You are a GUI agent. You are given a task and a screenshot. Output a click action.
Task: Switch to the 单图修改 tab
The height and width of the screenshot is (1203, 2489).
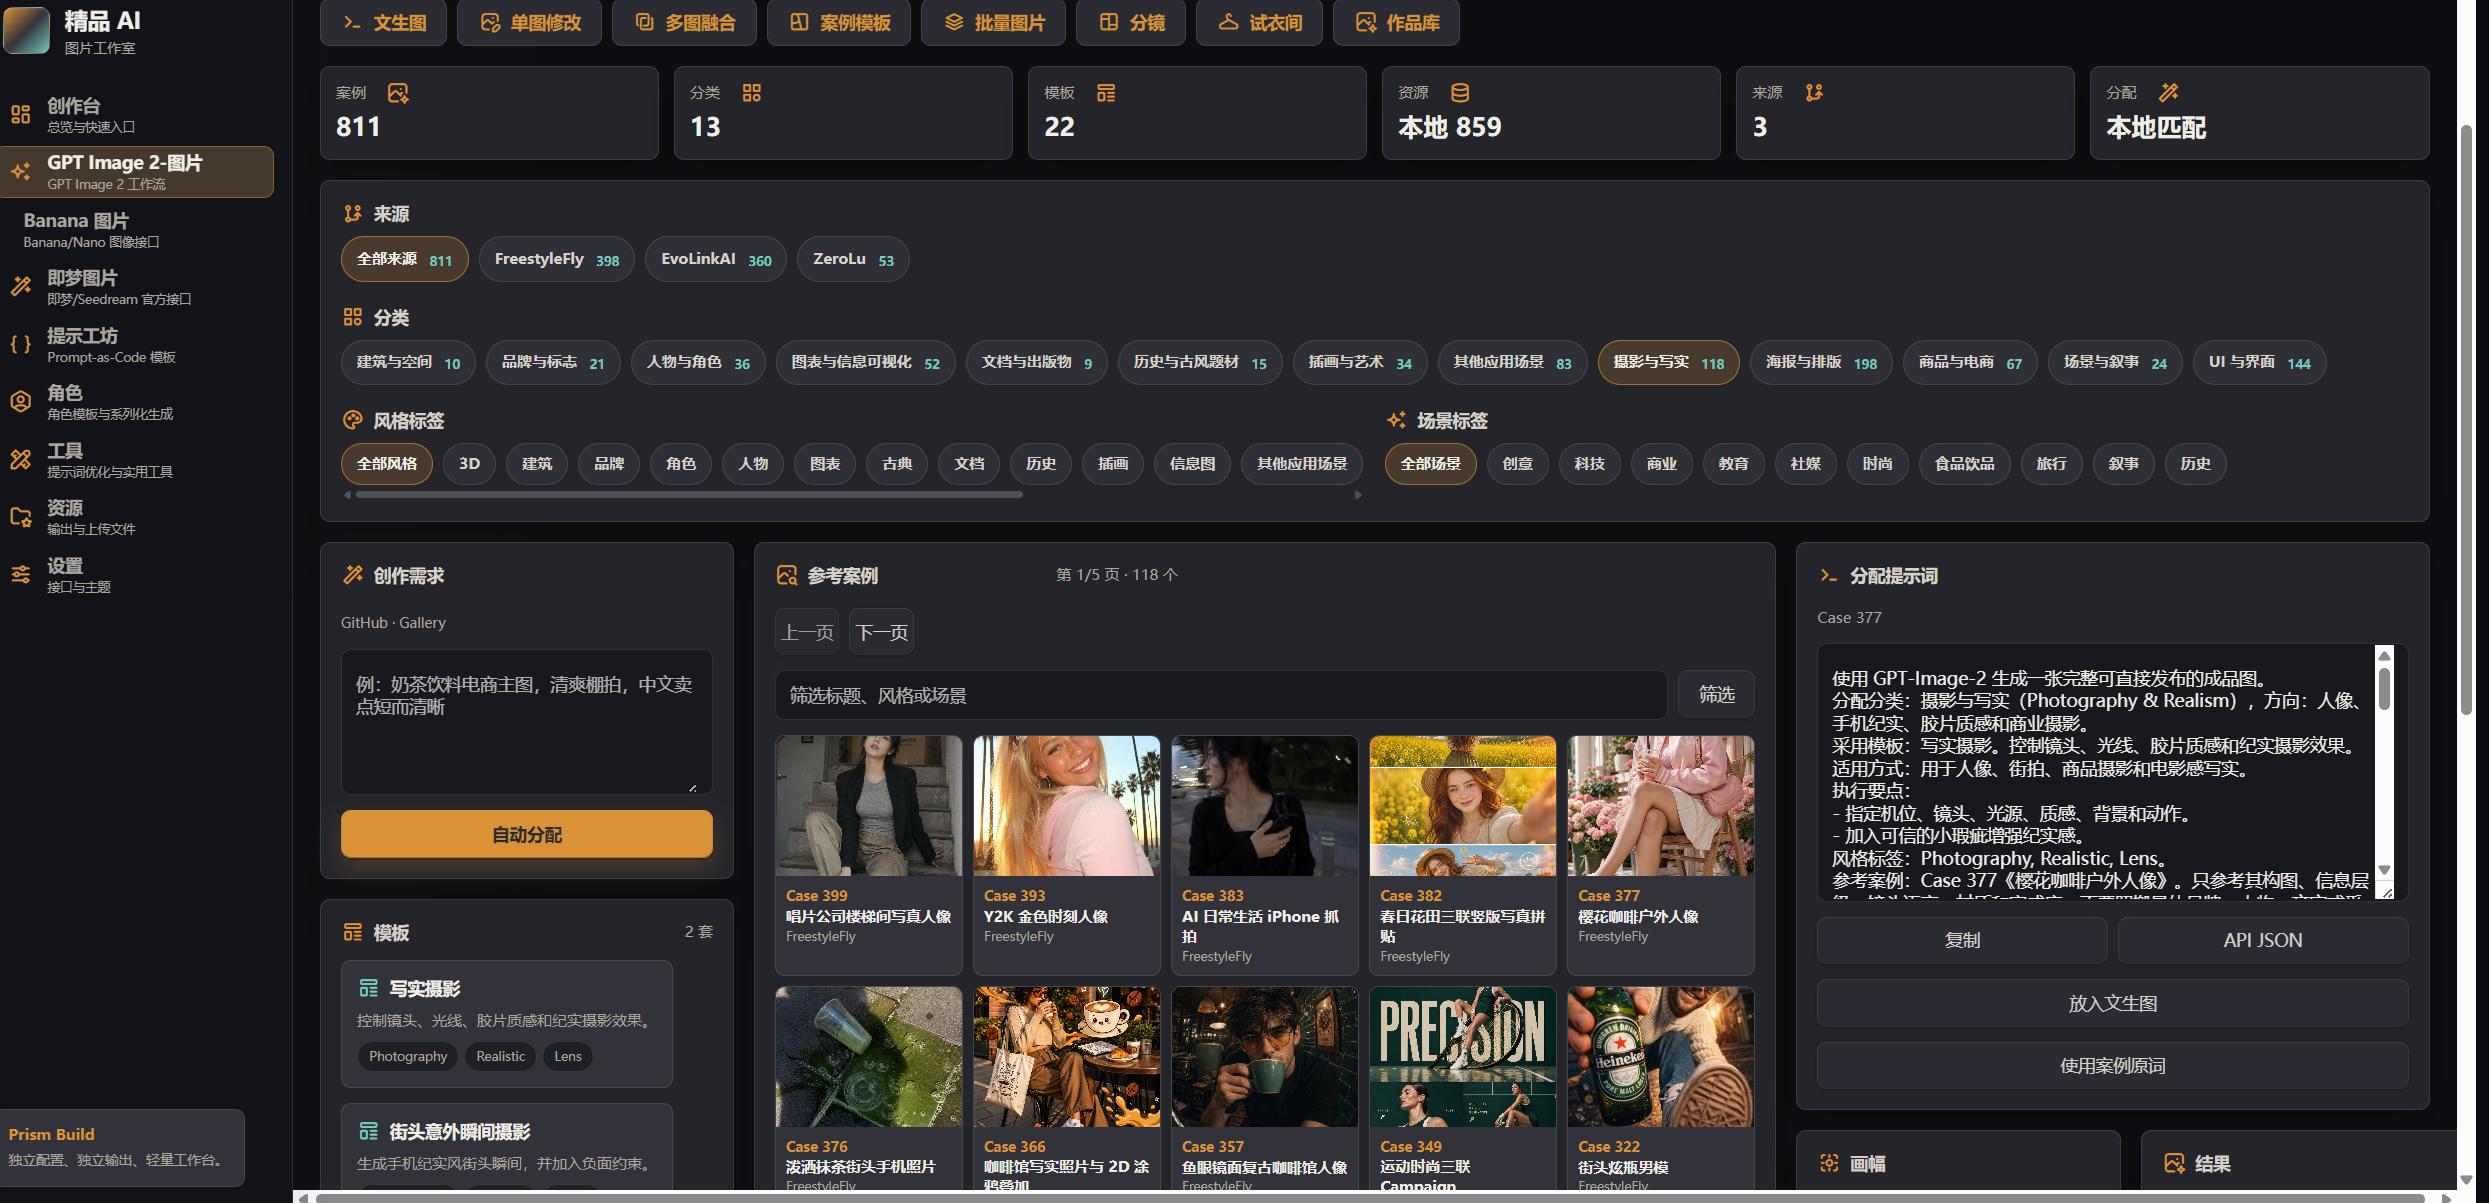pos(529,22)
